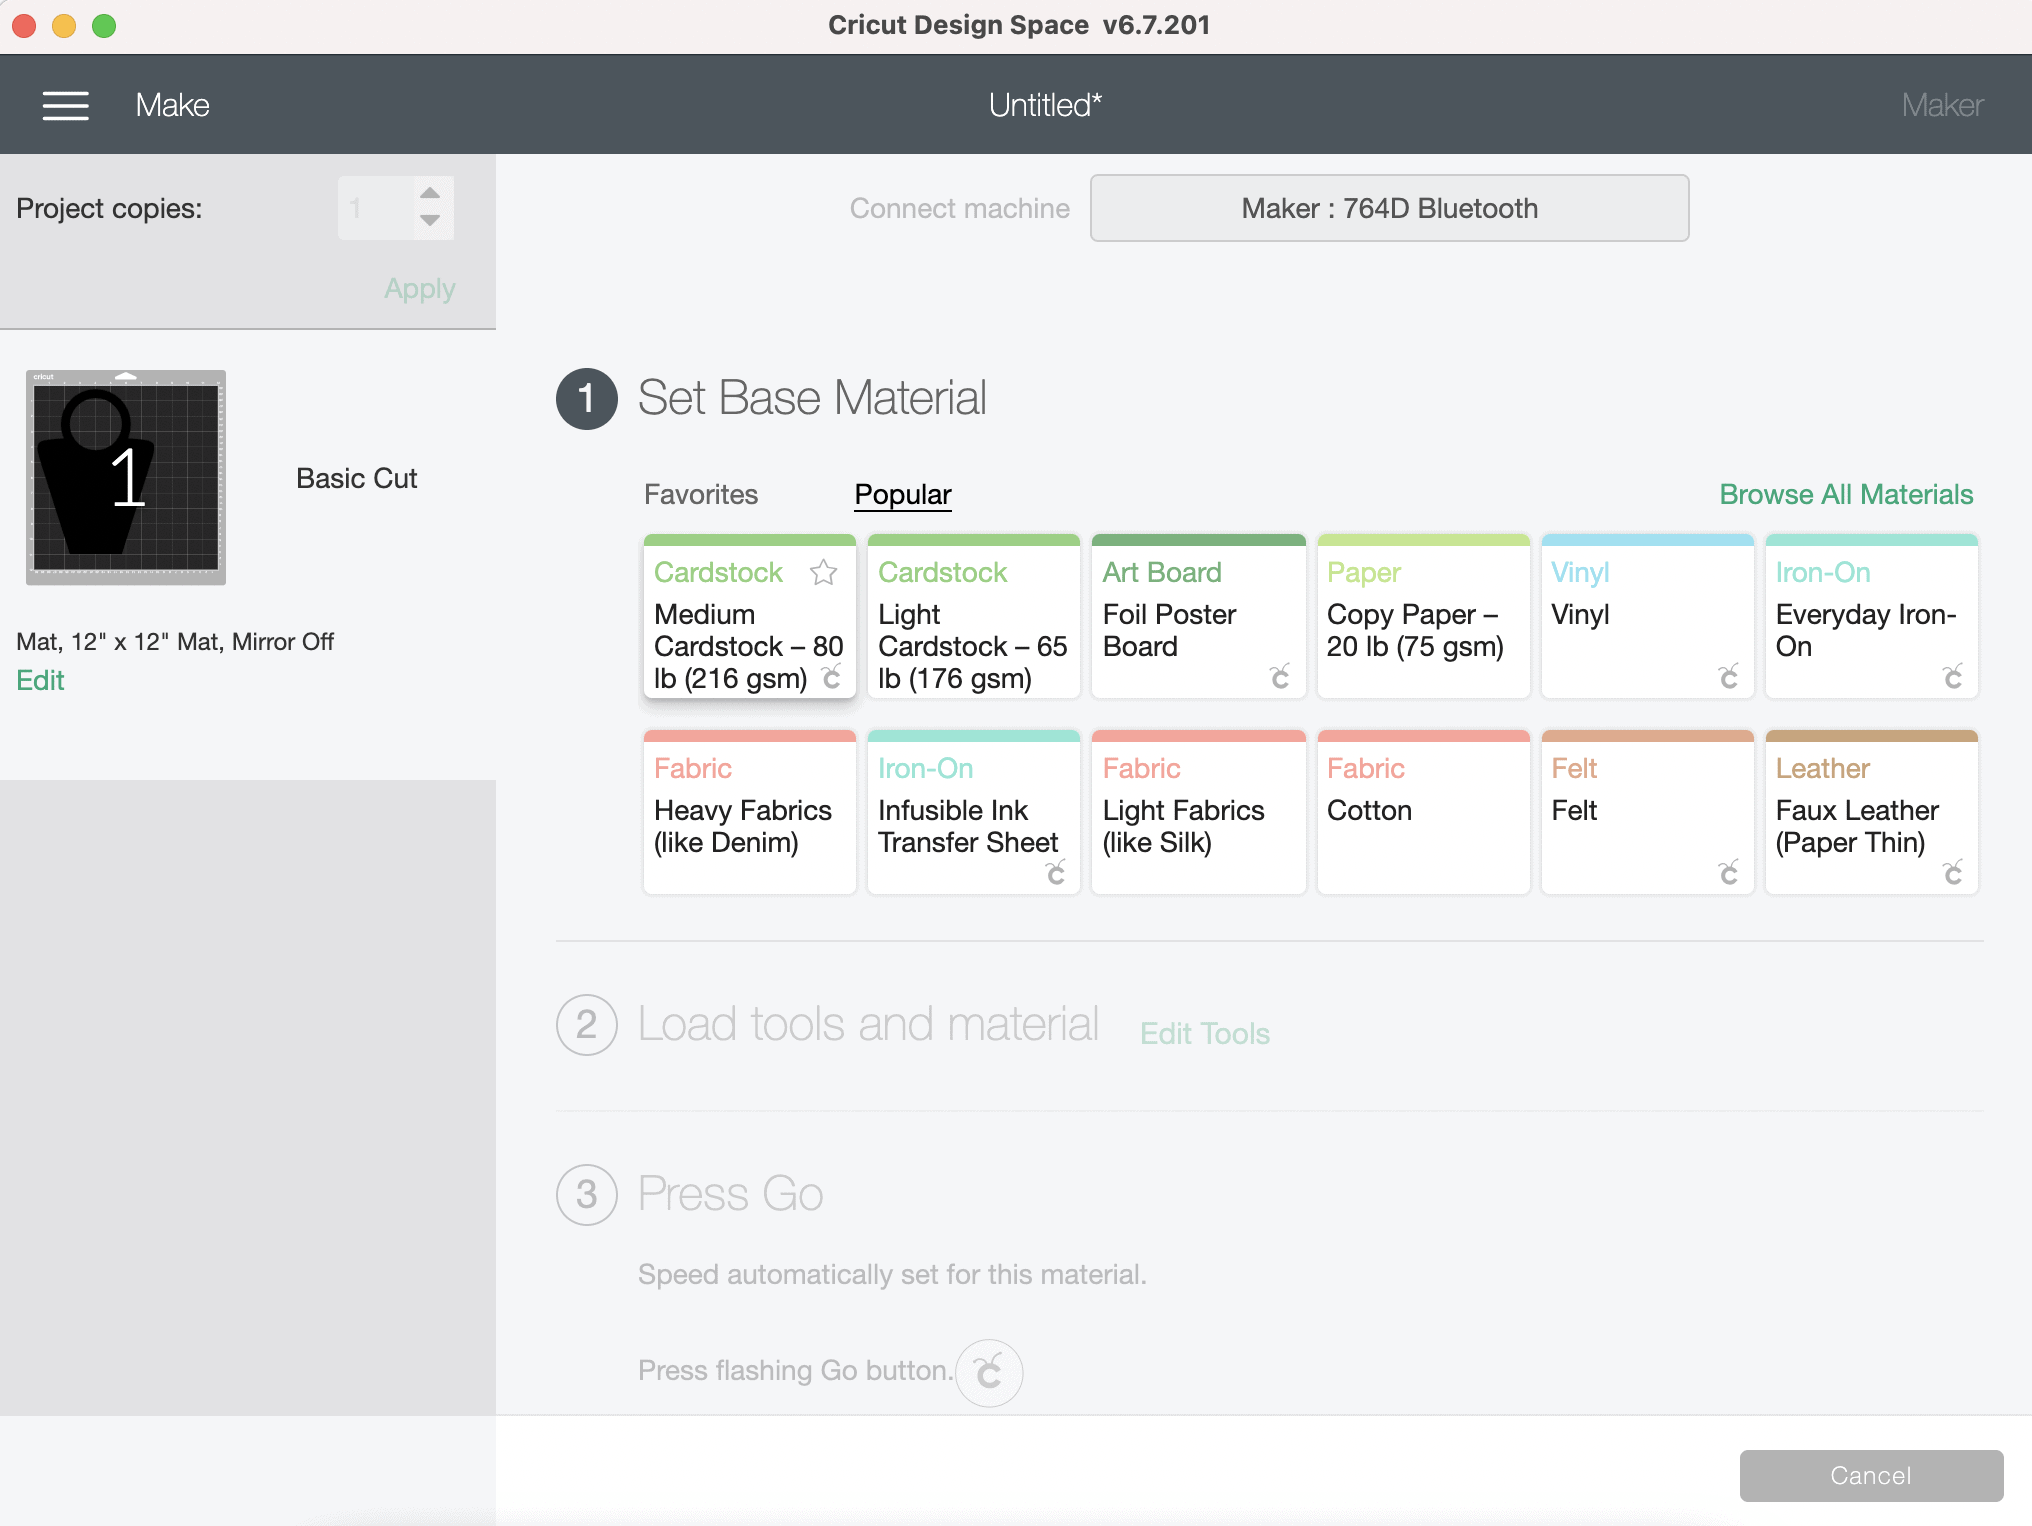Select Infusible Ink Transfer Sheet material
This screenshot has height=1526, width=2032.
(x=974, y=812)
